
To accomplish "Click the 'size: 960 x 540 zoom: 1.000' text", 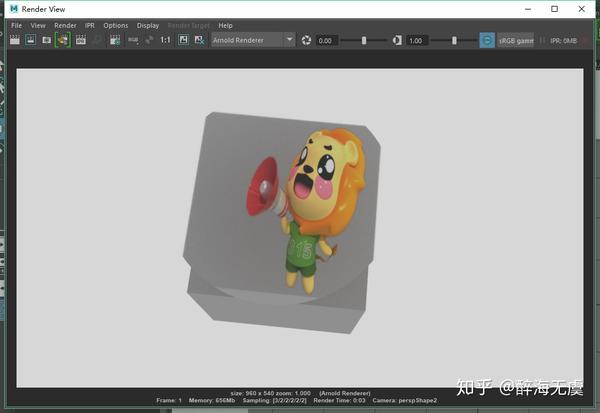I will click(x=271, y=393).
